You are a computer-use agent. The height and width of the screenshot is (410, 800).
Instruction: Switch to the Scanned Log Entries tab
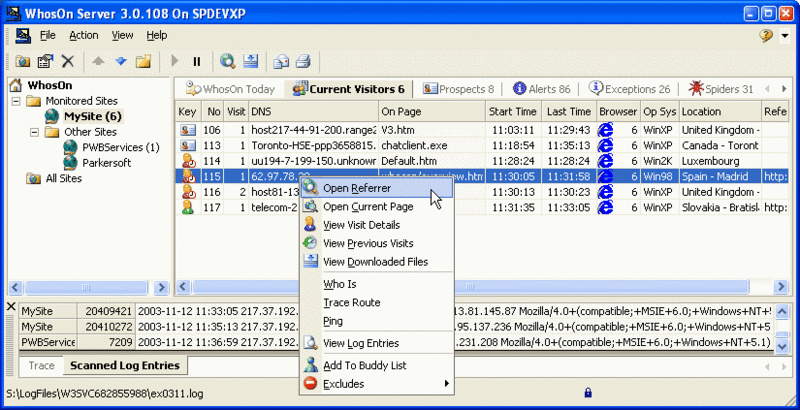click(125, 366)
